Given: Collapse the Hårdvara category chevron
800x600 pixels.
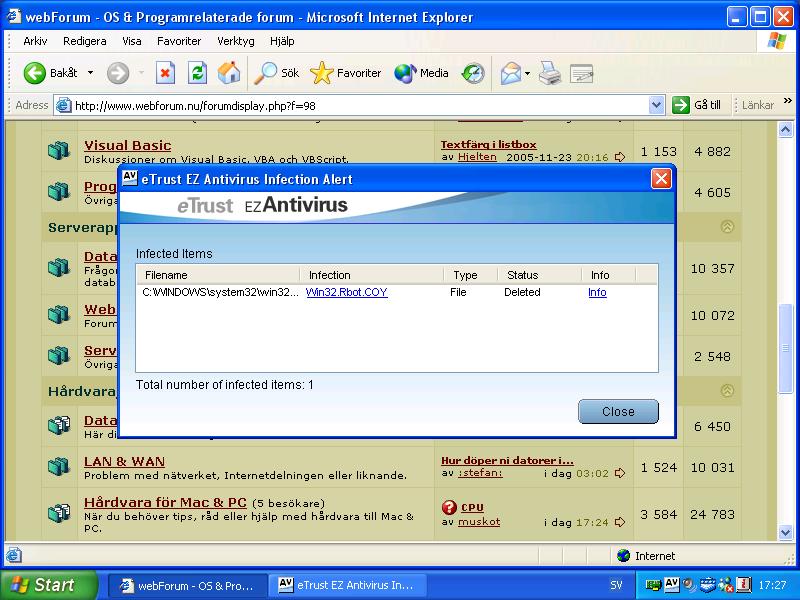Looking at the screenshot, I should click(727, 391).
